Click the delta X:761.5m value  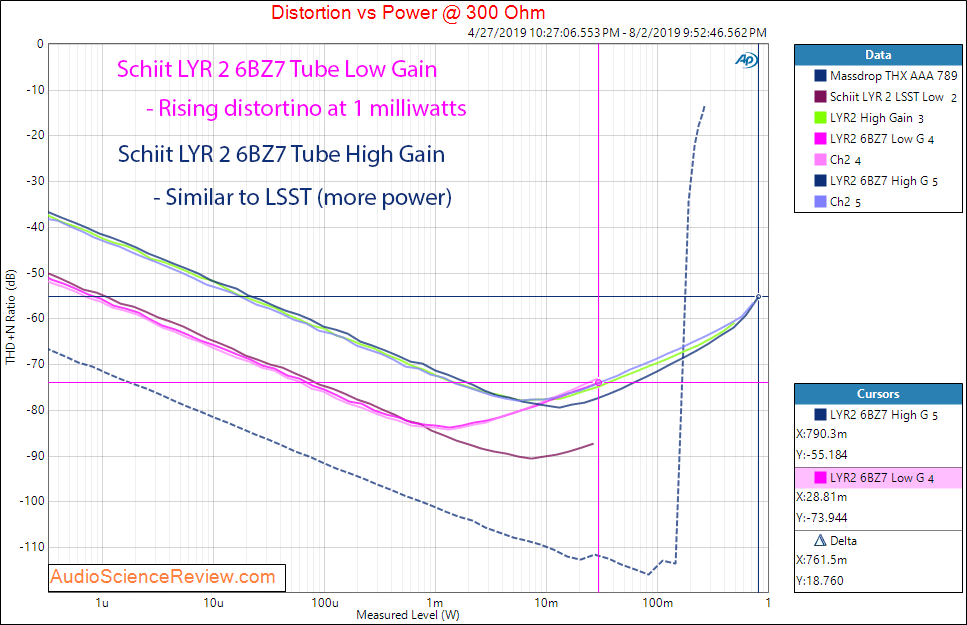pos(821,560)
